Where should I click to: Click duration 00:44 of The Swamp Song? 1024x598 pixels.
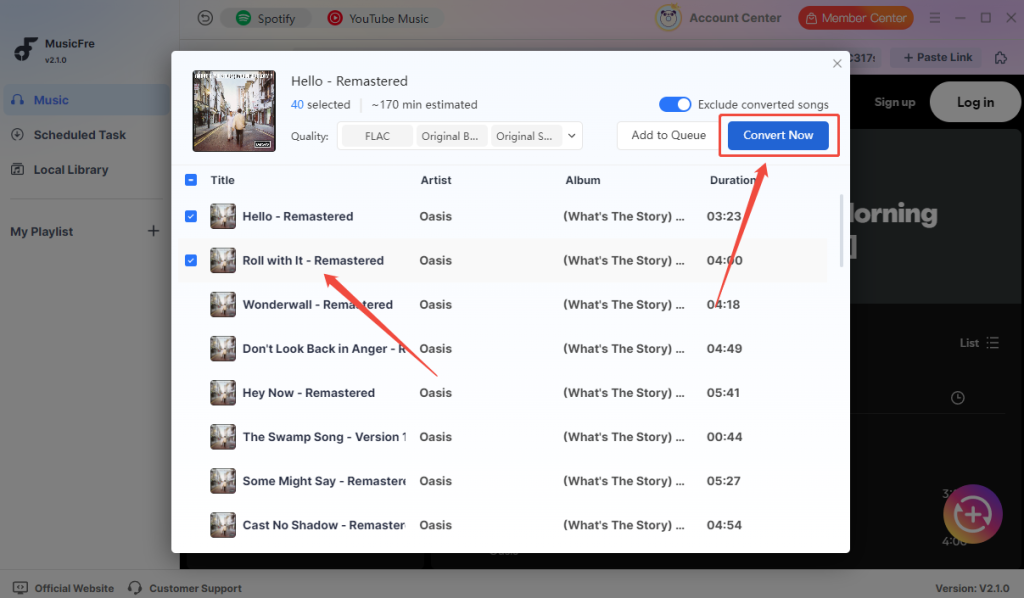724,437
